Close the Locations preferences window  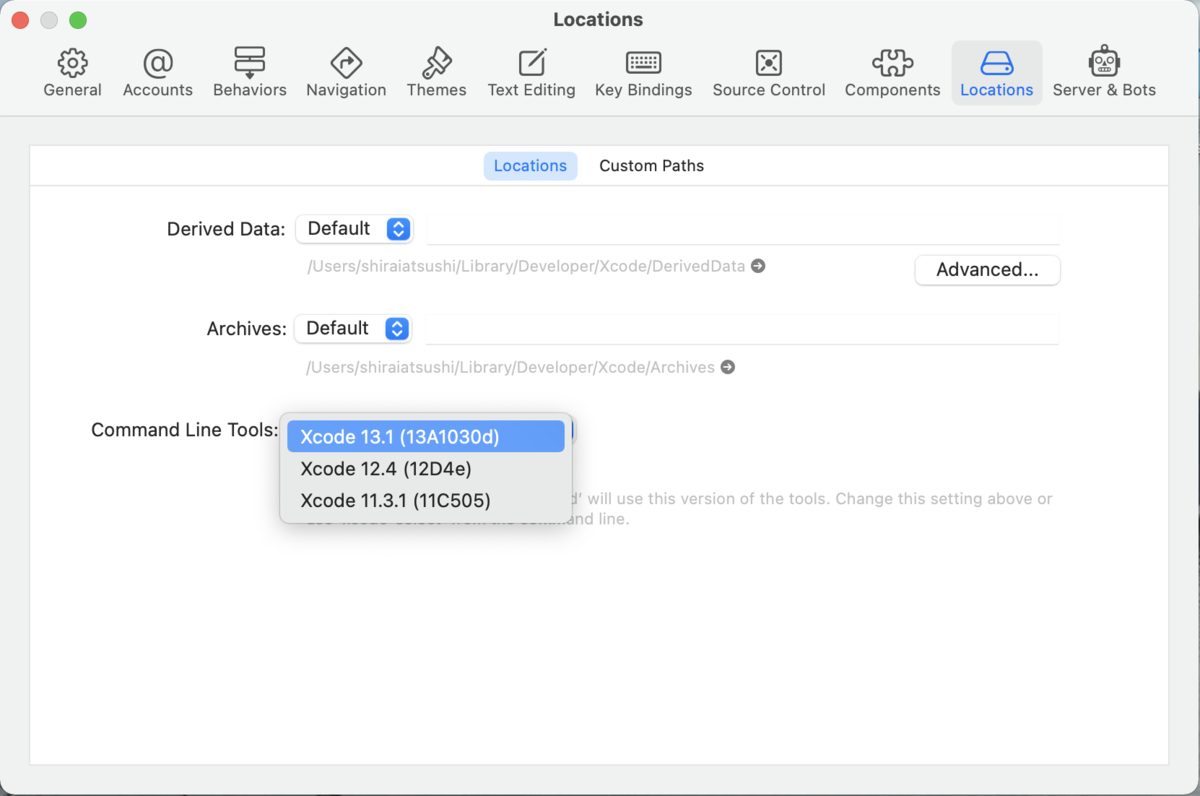20,20
